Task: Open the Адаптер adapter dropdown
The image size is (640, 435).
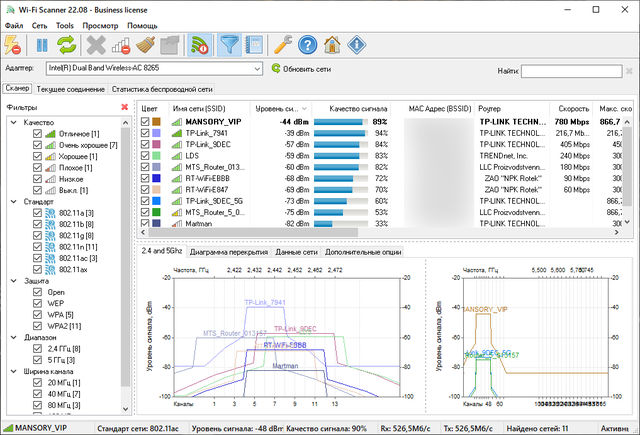Action: point(256,69)
